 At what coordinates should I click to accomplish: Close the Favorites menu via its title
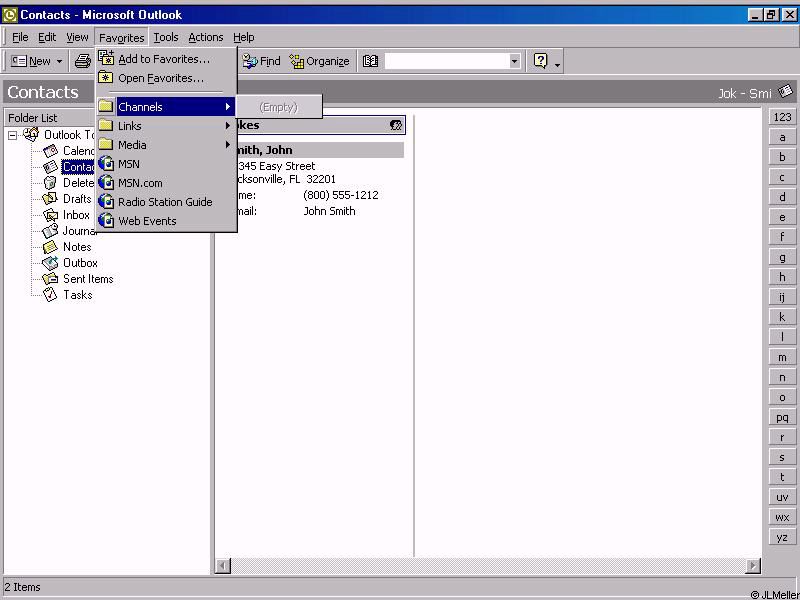coord(121,37)
